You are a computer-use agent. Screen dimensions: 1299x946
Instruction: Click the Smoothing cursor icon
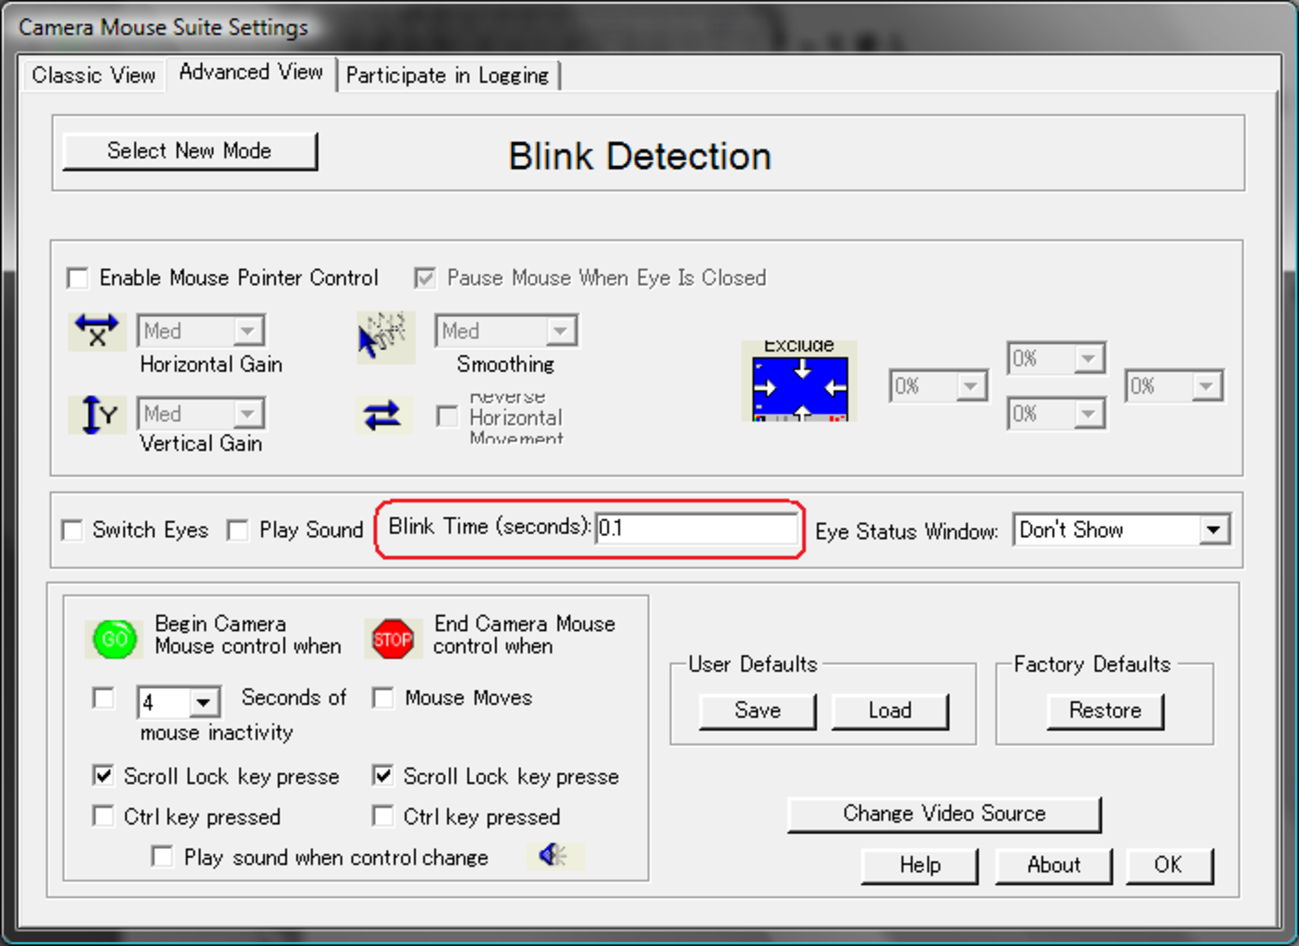pos(384,337)
